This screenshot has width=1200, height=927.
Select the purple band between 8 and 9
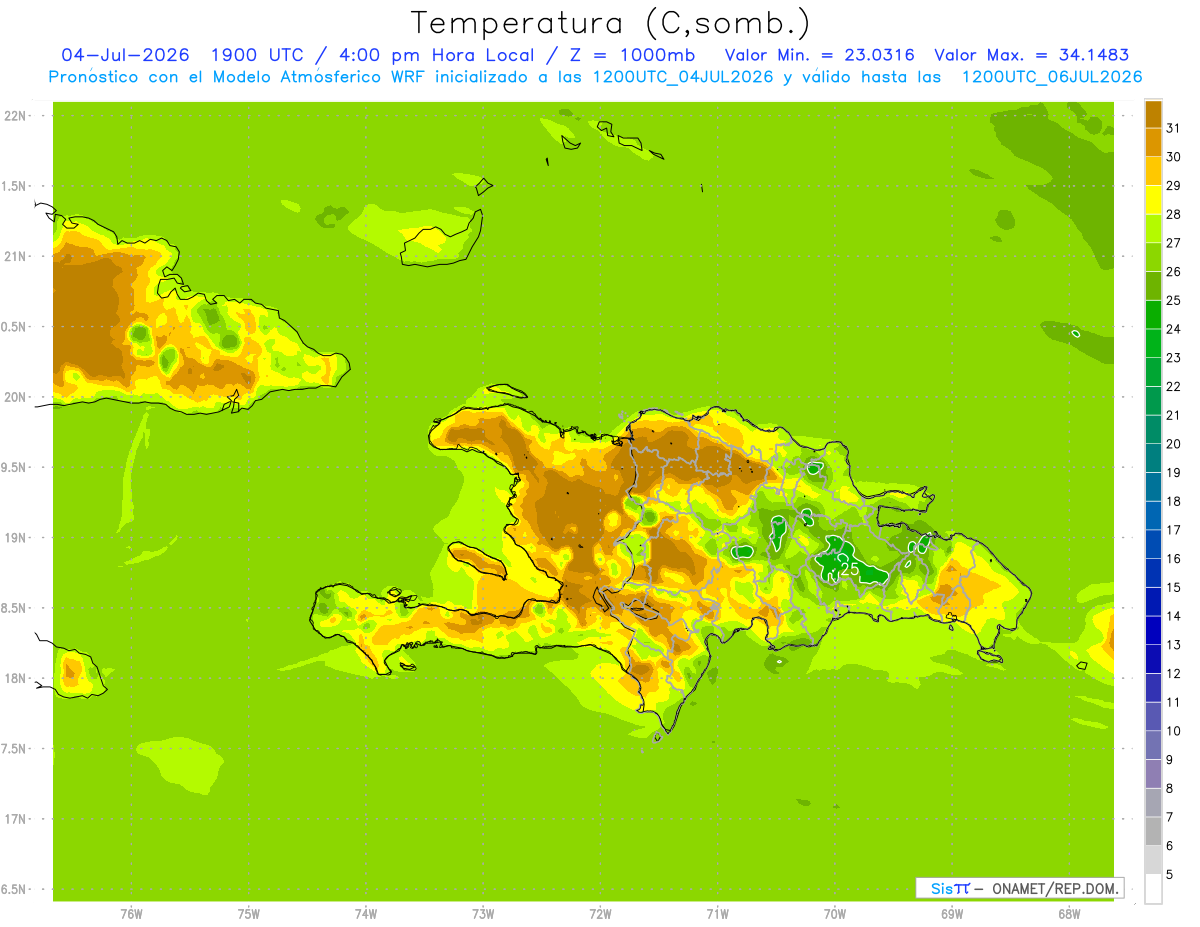pyautogui.click(x=1153, y=774)
